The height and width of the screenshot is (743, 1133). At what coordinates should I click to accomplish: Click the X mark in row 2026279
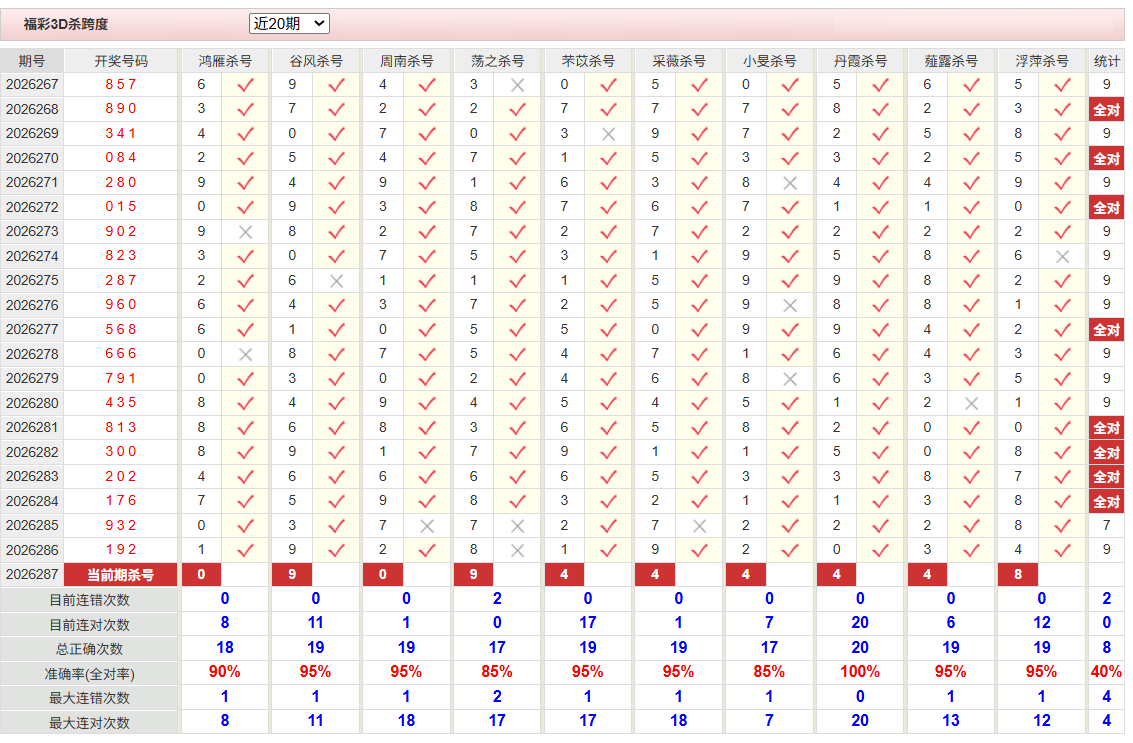(x=790, y=379)
